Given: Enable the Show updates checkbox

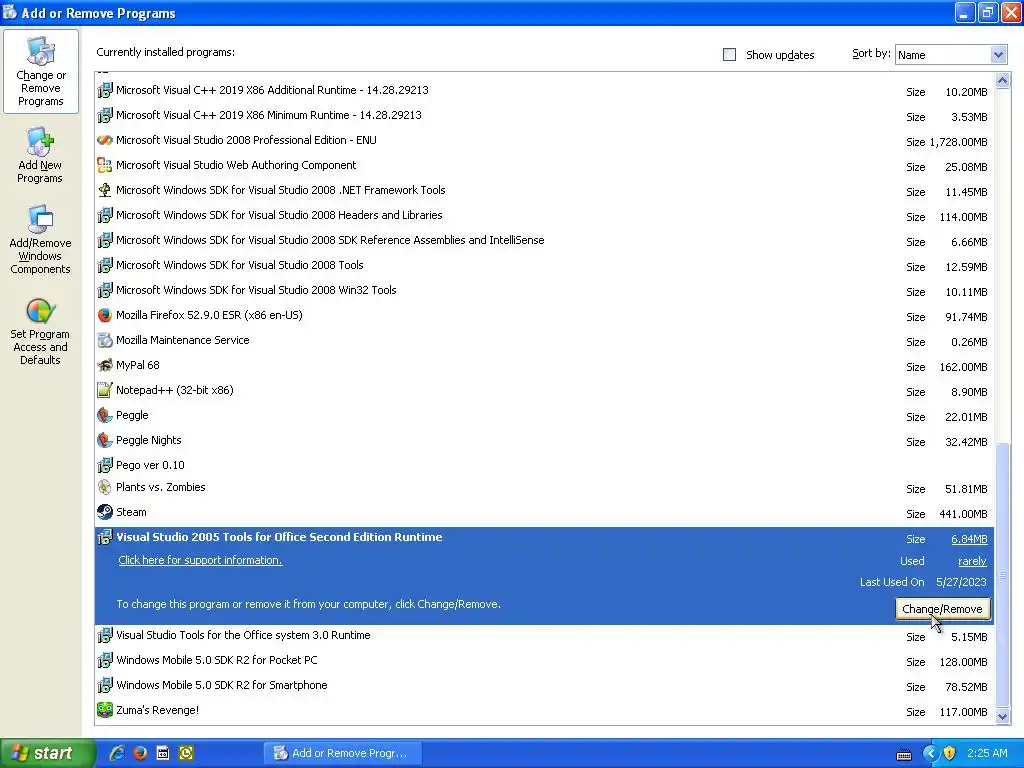Looking at the screenshot, I should point(729,55).
